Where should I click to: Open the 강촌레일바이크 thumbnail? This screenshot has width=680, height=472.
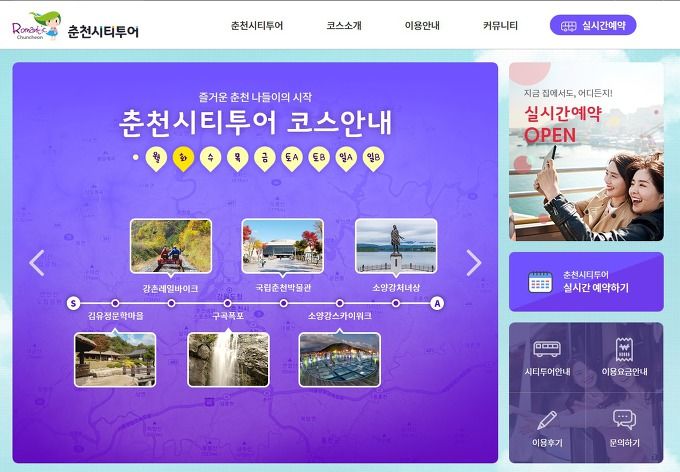pyautogui.click(x=171, y=246)
